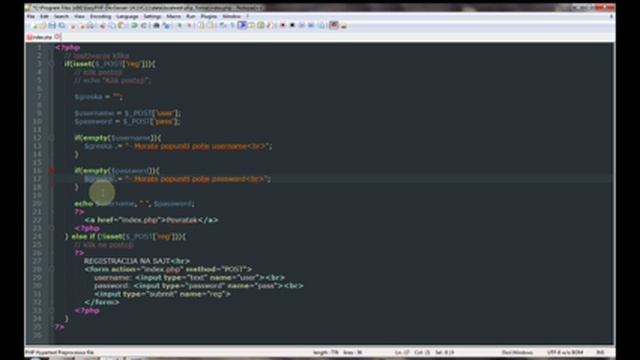Click line number 1 in the margin
Screen dimensions: 640x360
pyautogui.click(x=39, y=48)
